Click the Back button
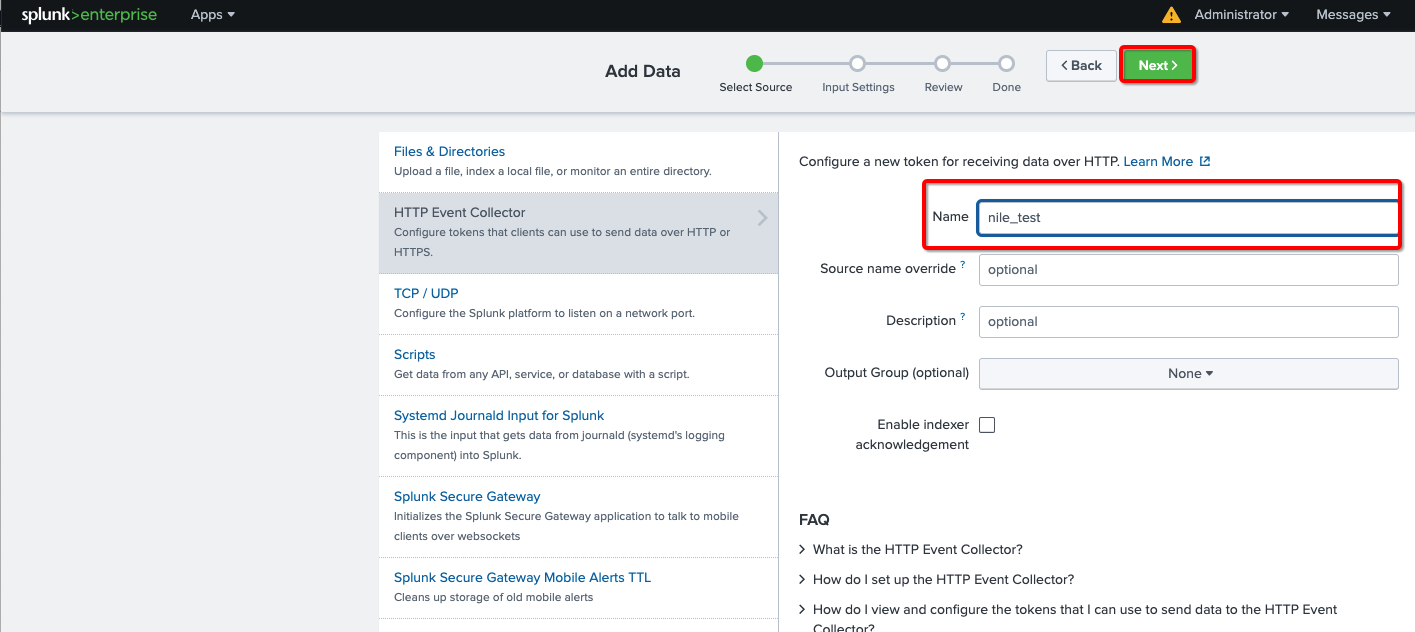Image resolution: width=1415 pixels, height=632 pixels. pos(1081,65)
